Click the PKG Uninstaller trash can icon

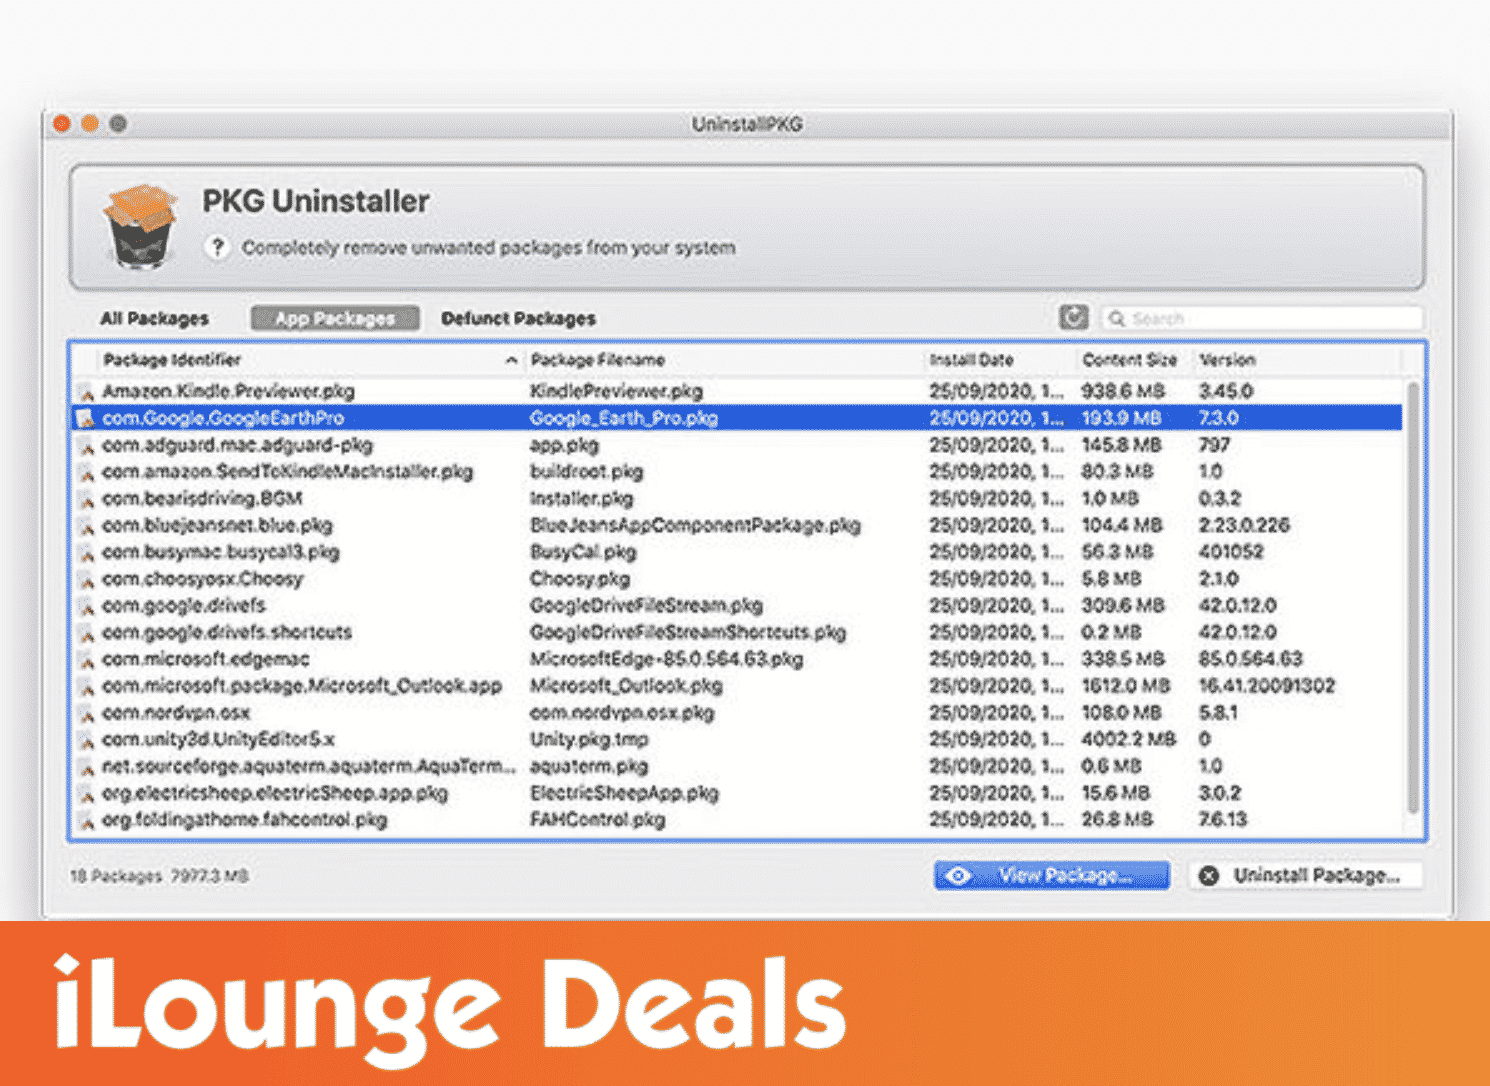click(x=140, y=228)
